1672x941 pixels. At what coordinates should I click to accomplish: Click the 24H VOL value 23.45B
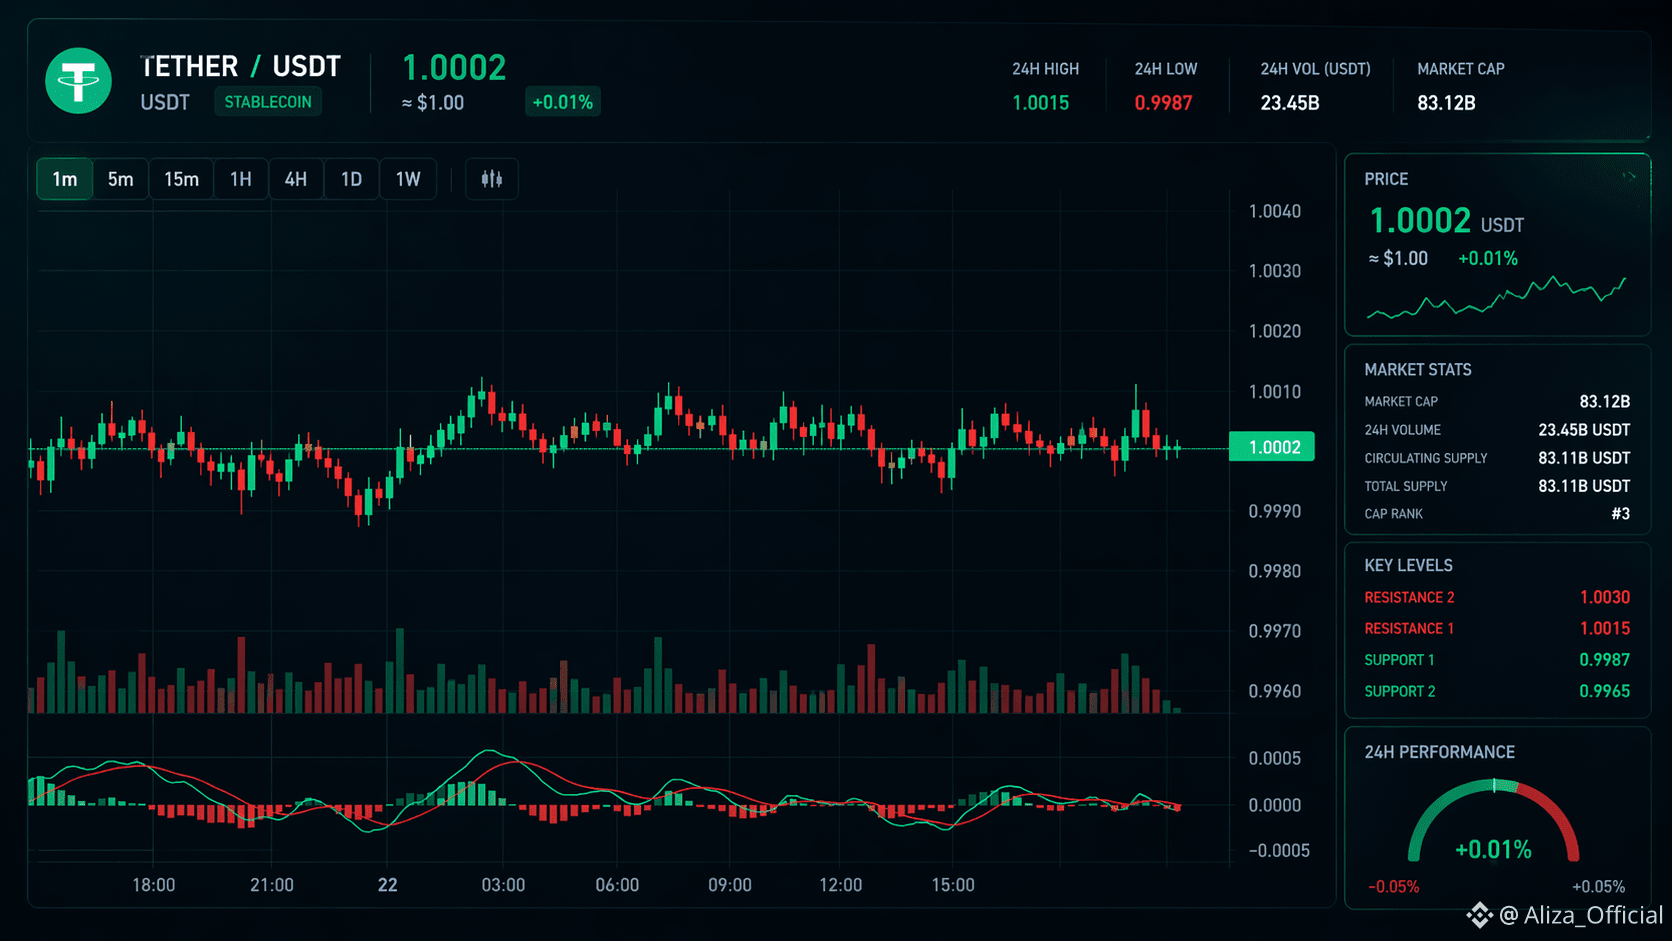pyautogui.click(x=1290, y=103)
